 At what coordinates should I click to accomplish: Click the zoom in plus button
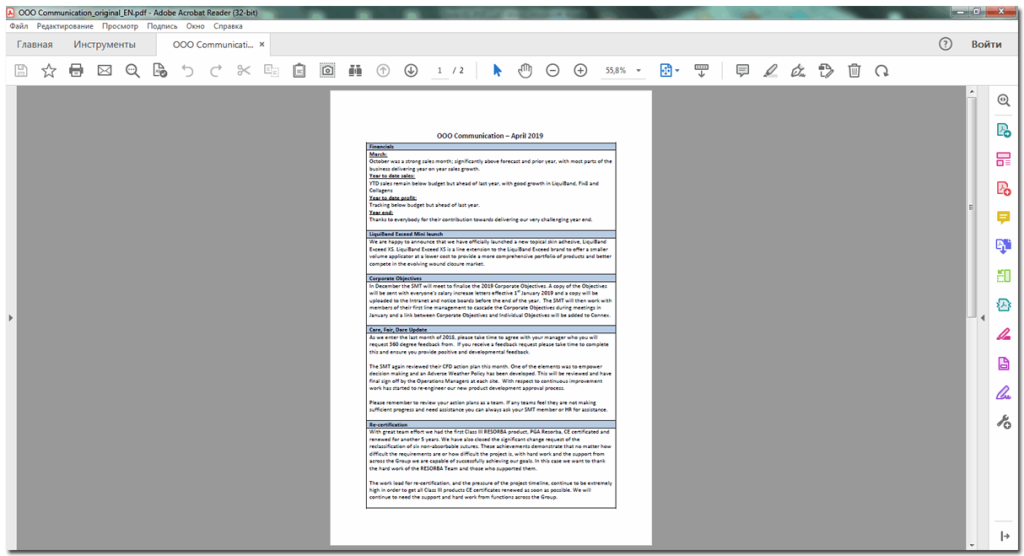[x=580, y=71]
